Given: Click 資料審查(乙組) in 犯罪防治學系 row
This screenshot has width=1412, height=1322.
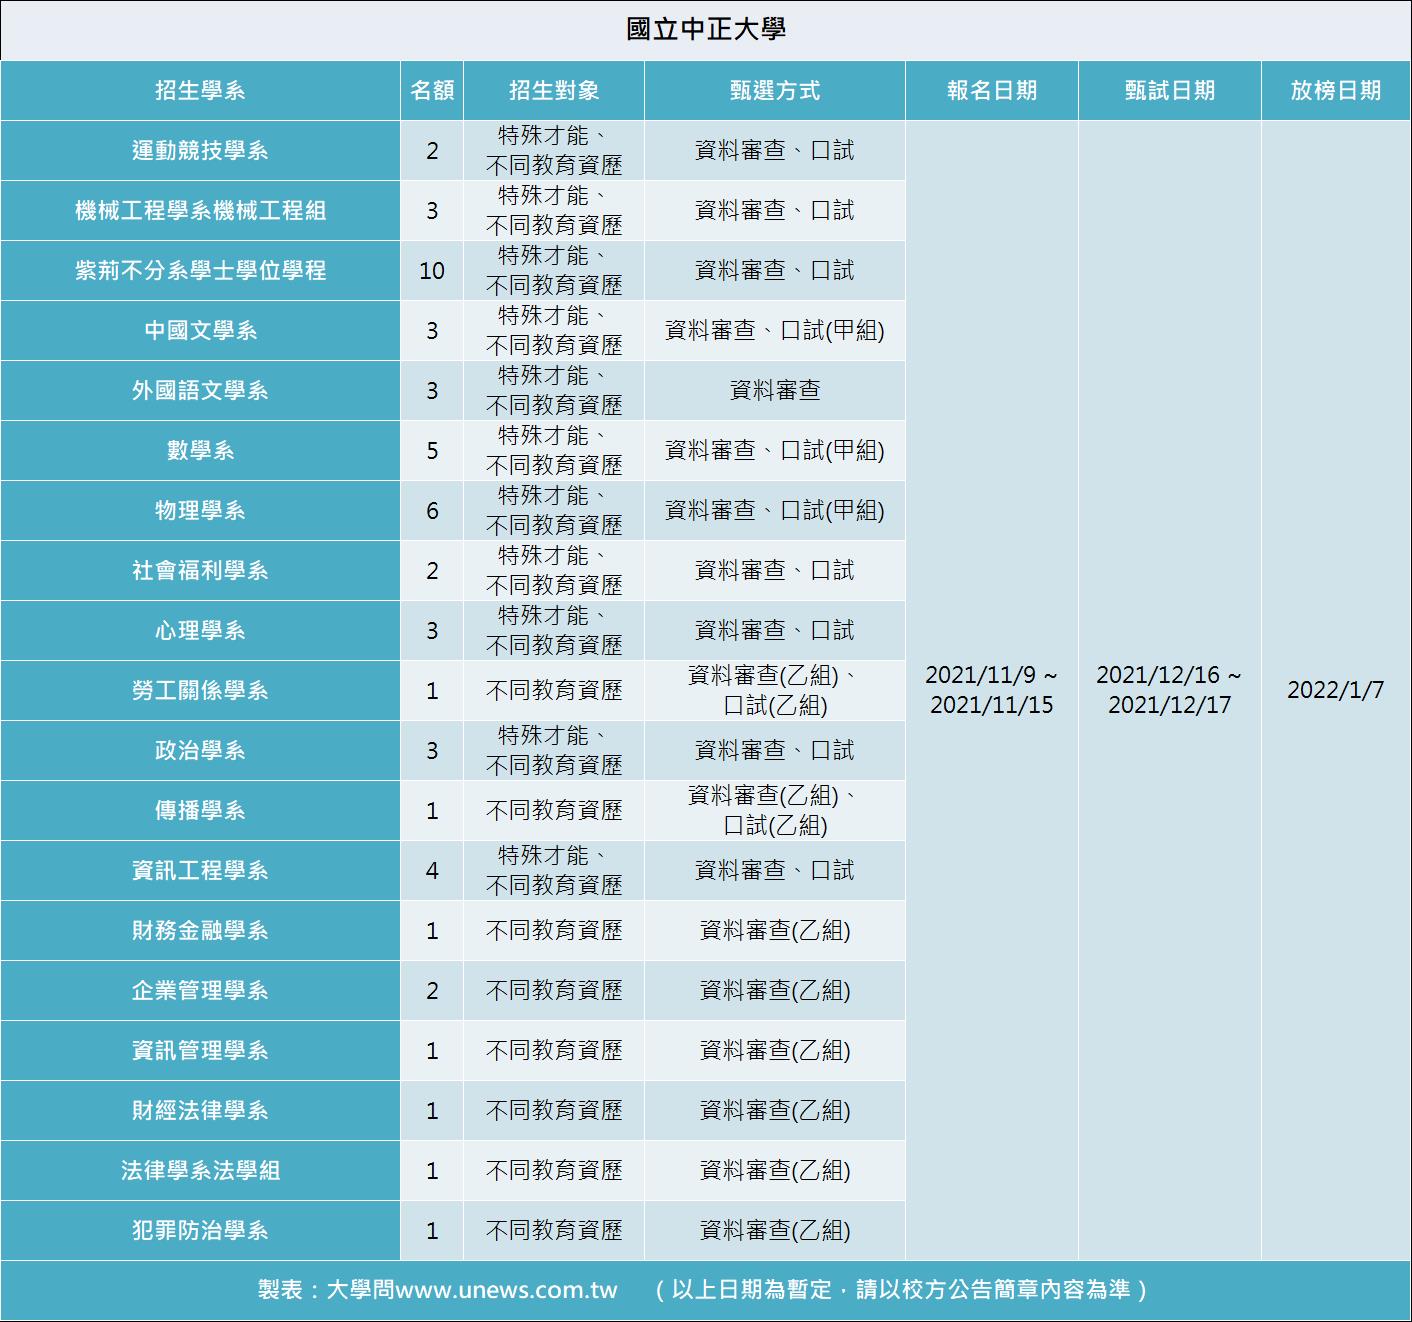Looking at the screenshot, I should pyautogui.click(x=775, y=1231).
